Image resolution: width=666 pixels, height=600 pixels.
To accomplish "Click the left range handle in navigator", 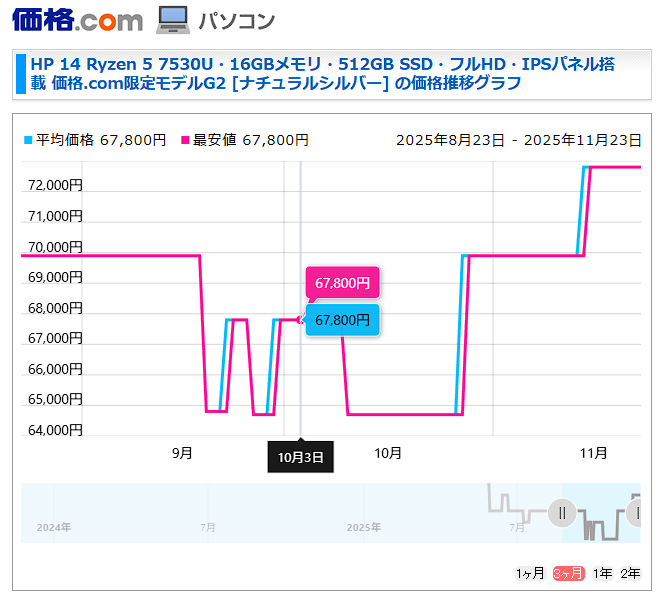I will pos(562,513).
